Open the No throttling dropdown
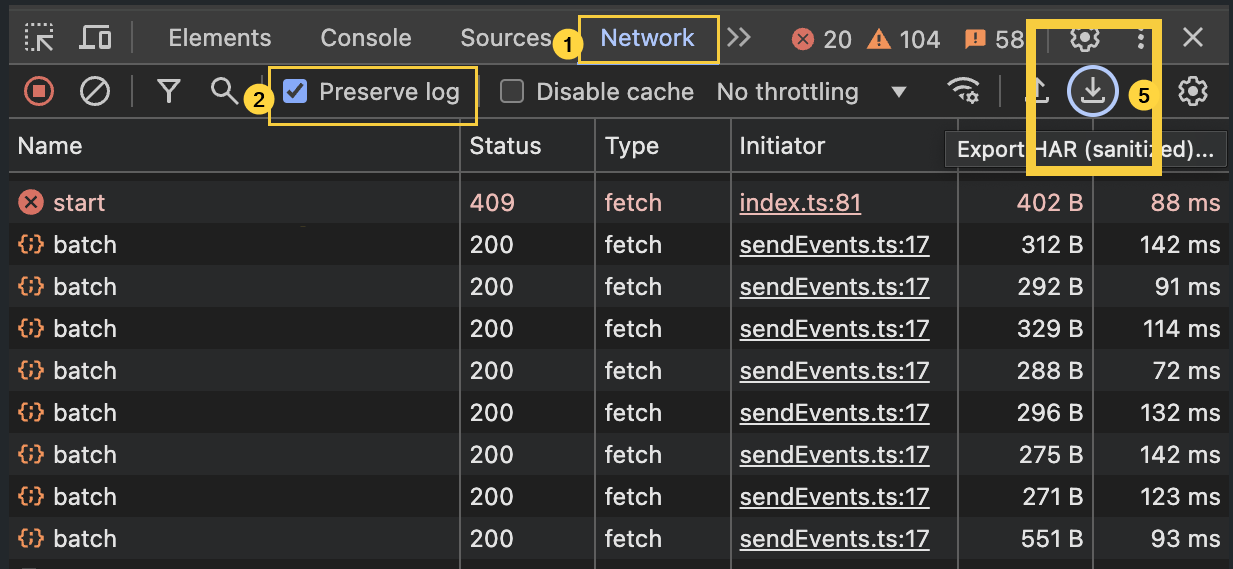Screen dimensions: 1233x569 (811, 92)
